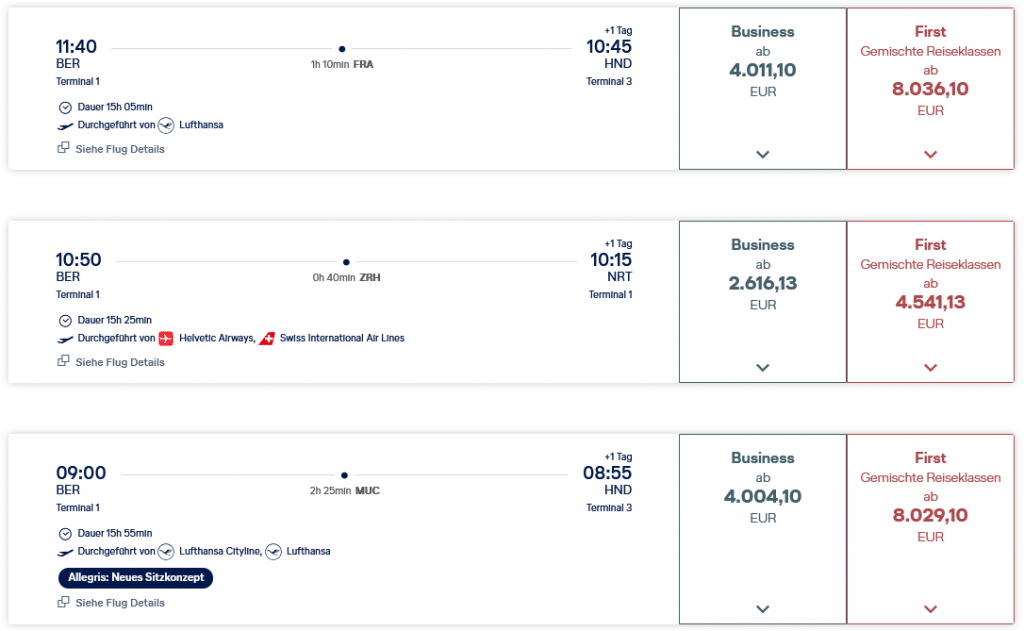1024x631 pixels.
Task: Click Lufthansa Cityline logo on 09:00 flight
Action: tap(166, 551)
